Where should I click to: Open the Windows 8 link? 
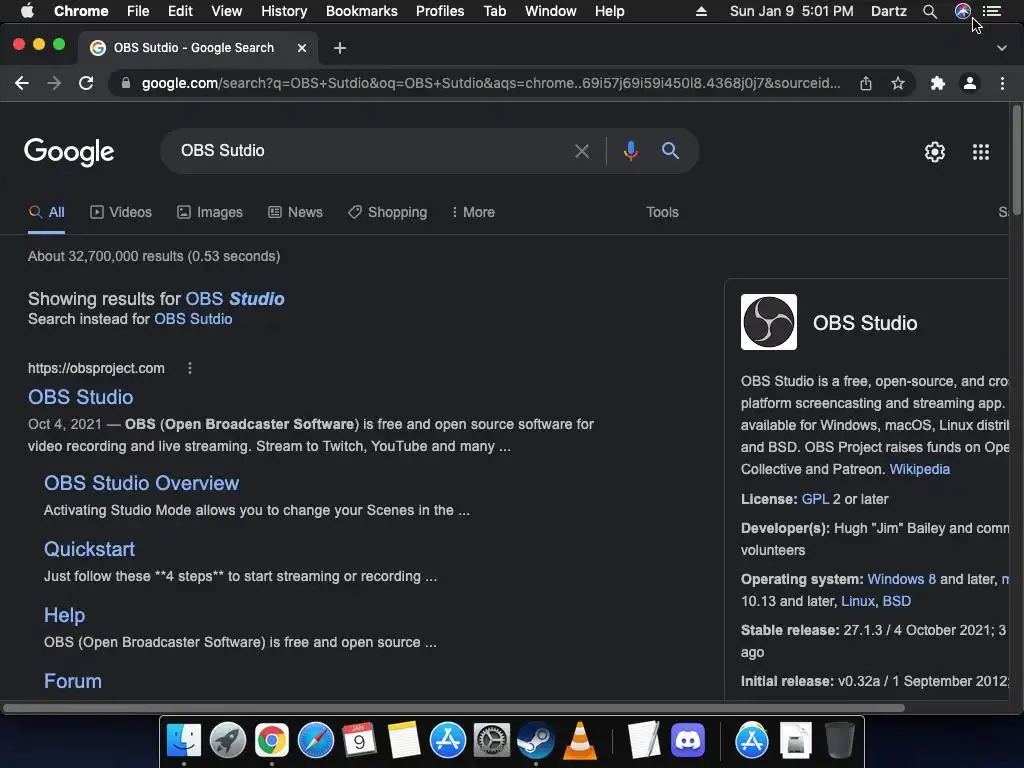click(901, 579)
